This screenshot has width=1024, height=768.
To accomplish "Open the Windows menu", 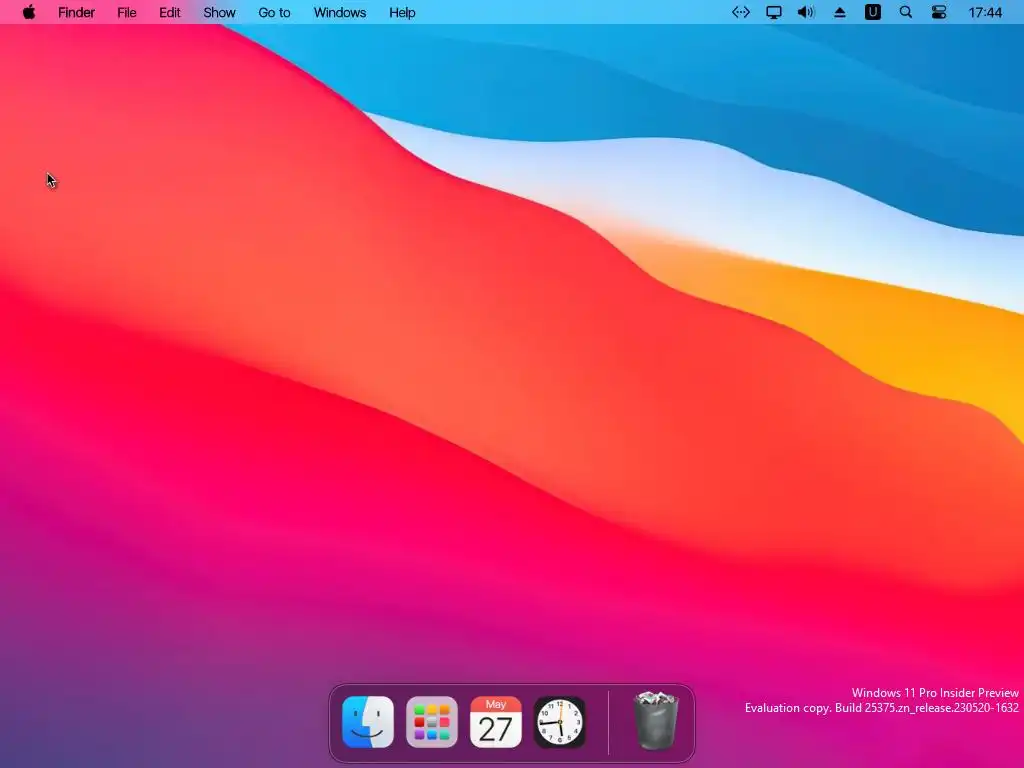I will coord(340,12).
